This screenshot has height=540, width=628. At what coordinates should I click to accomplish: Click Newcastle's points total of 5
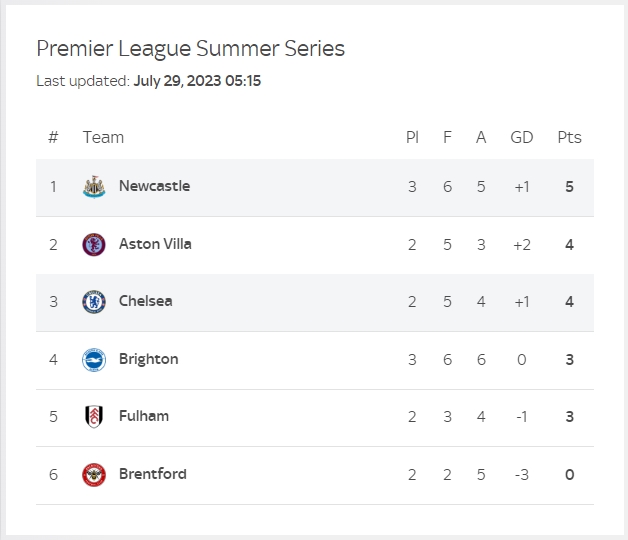[x=569, y=186]
